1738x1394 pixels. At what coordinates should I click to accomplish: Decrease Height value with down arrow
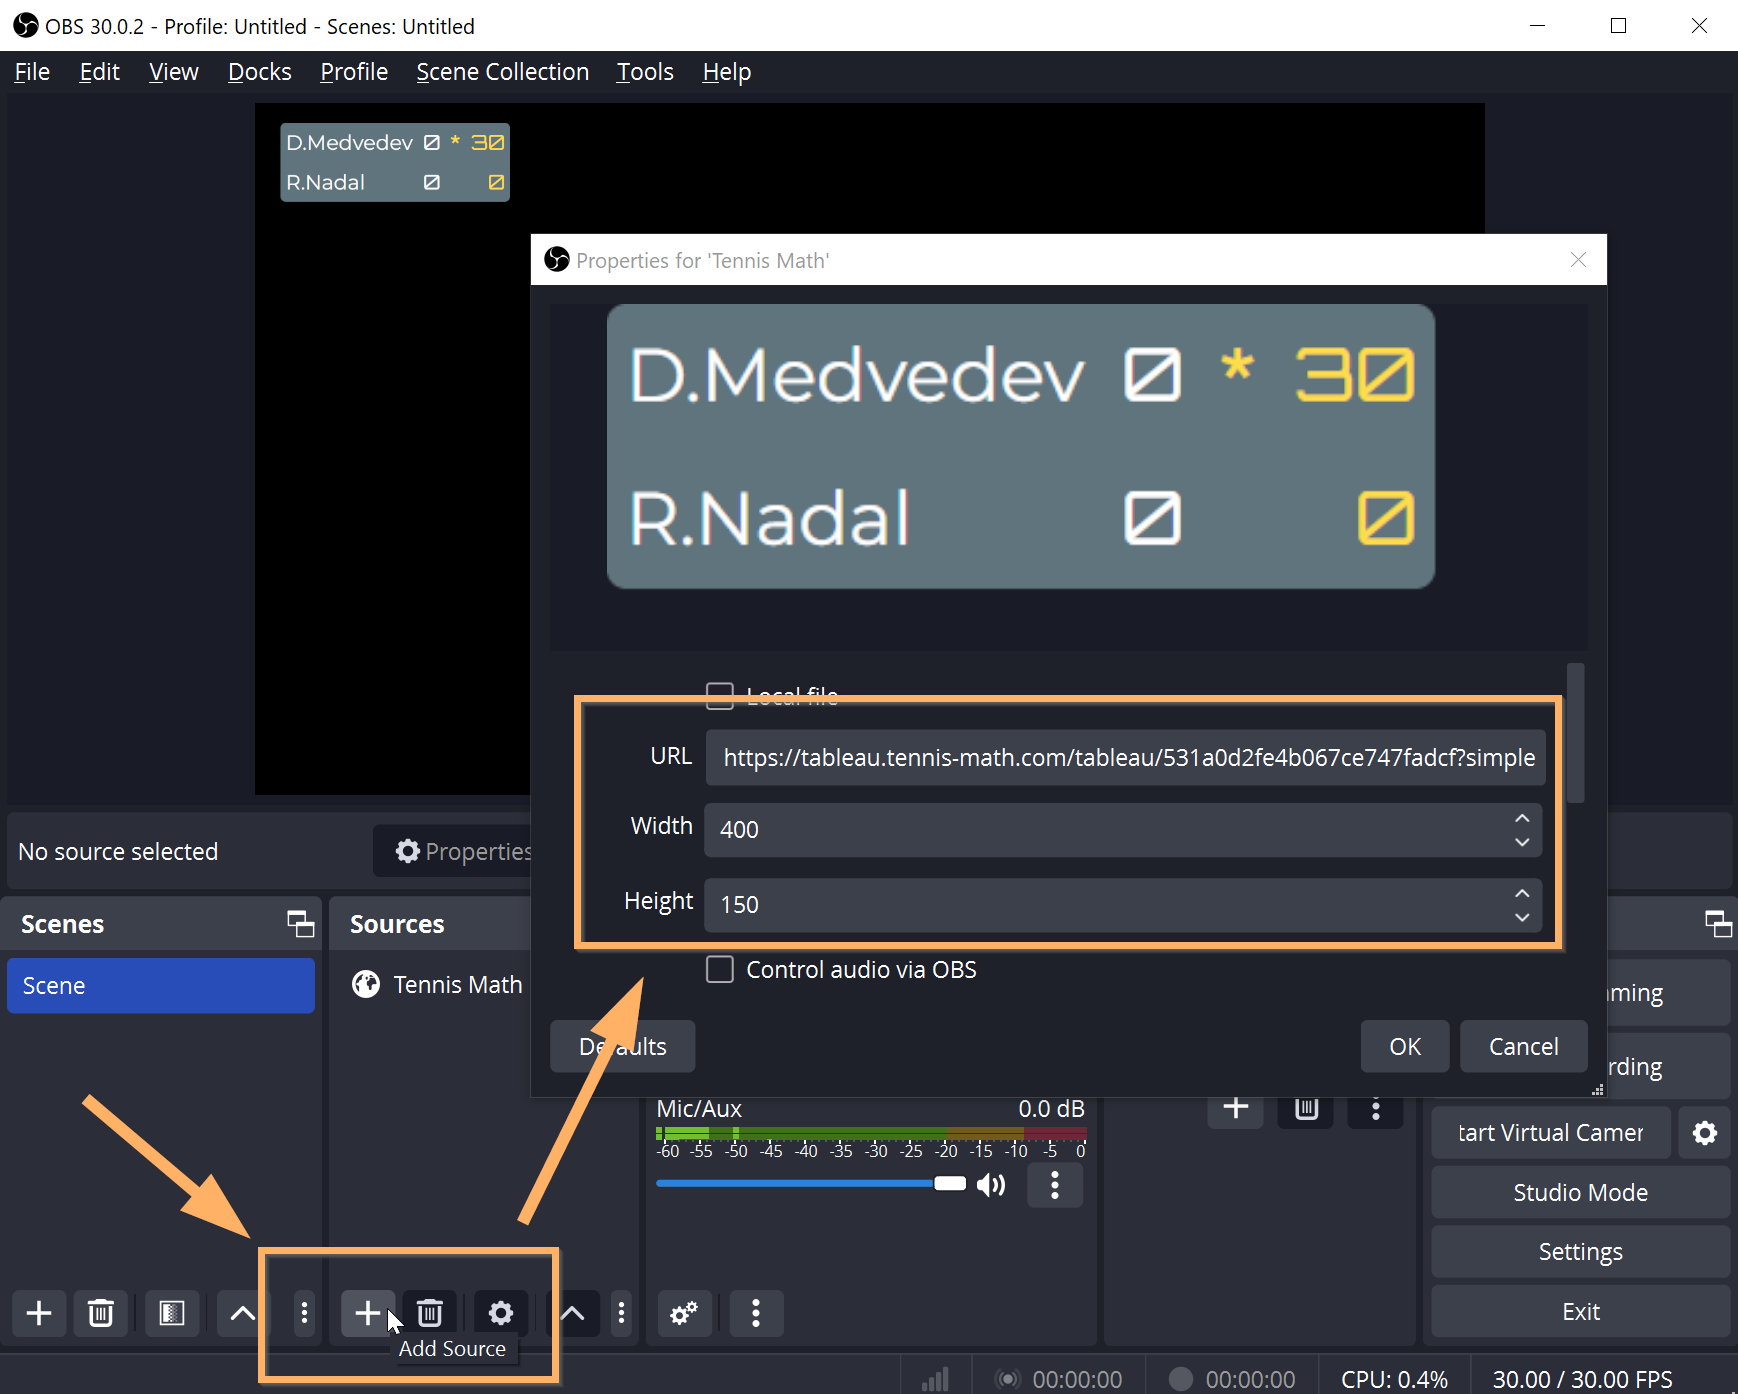(1522, 917)
